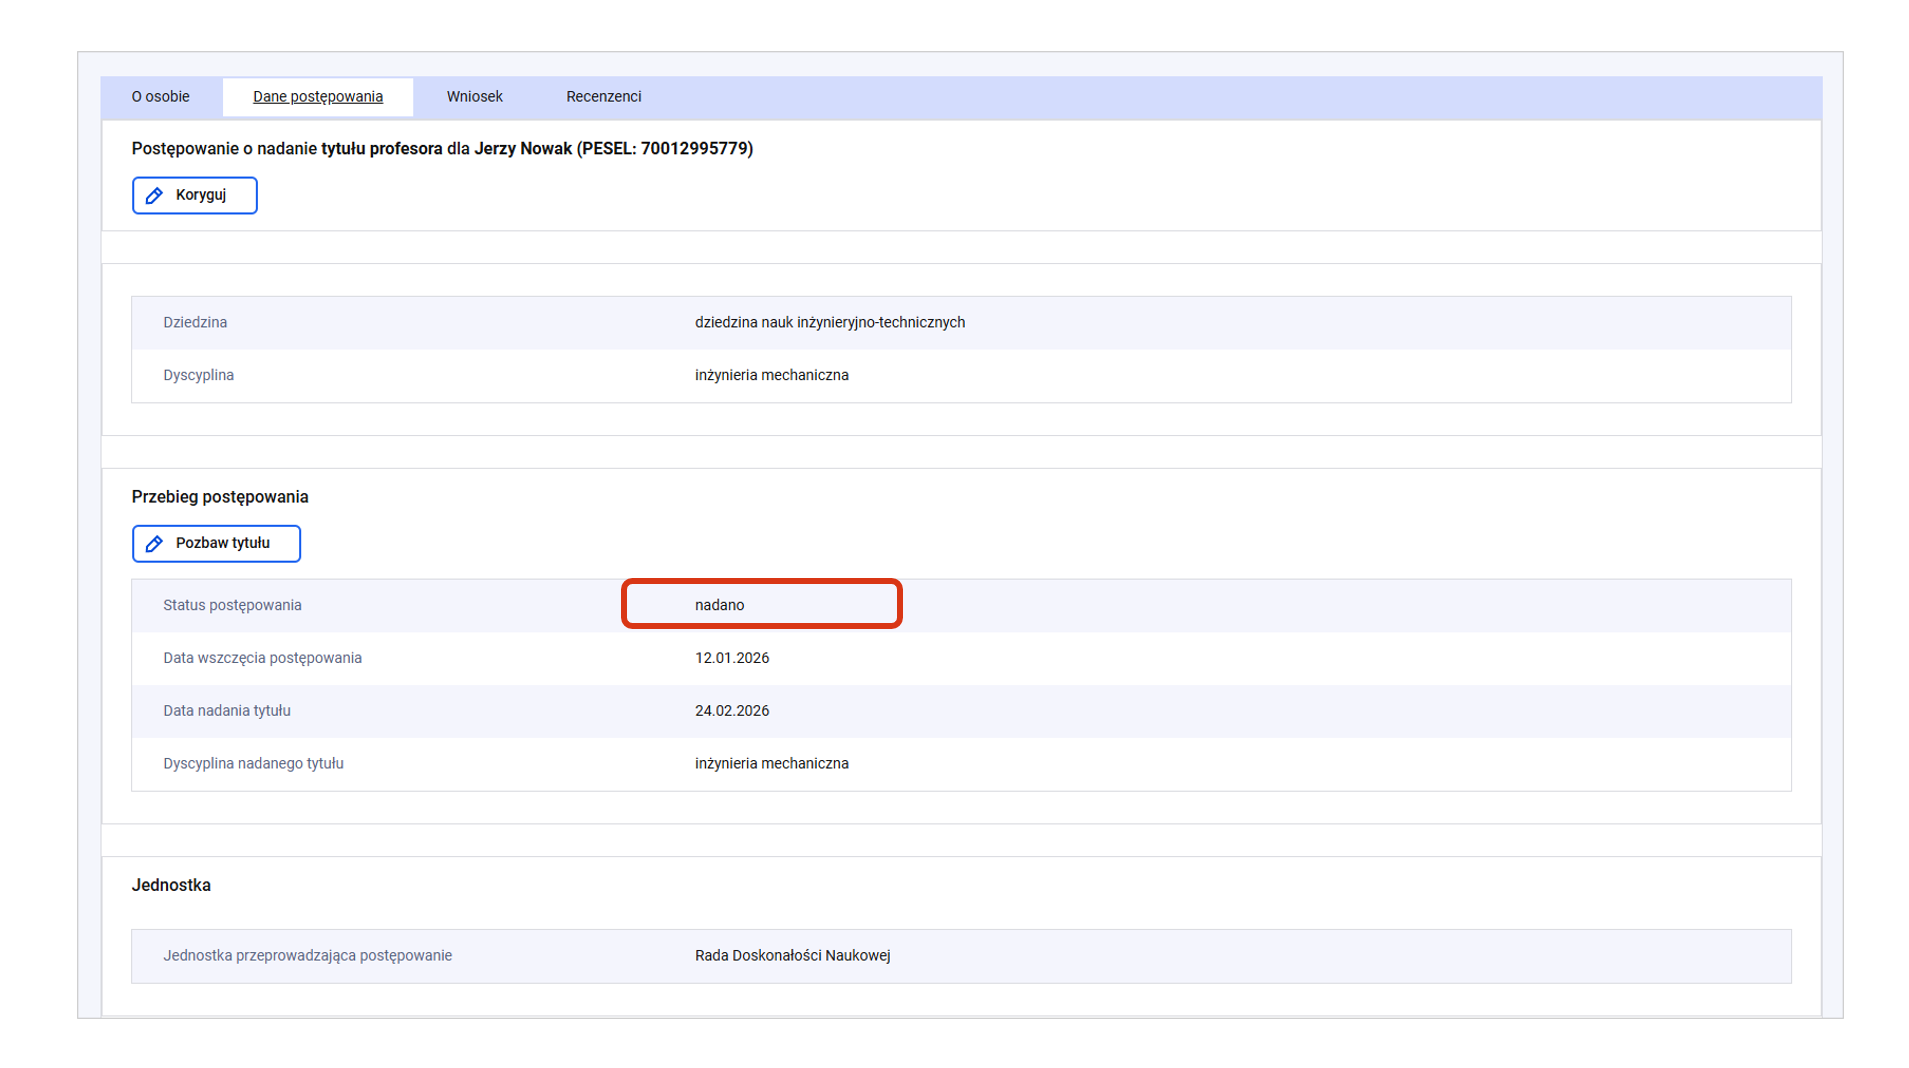1909x1068 pixels.
Task: Click the date 12.01.2026 for proceeding initiation
Action: coord(732,658)
